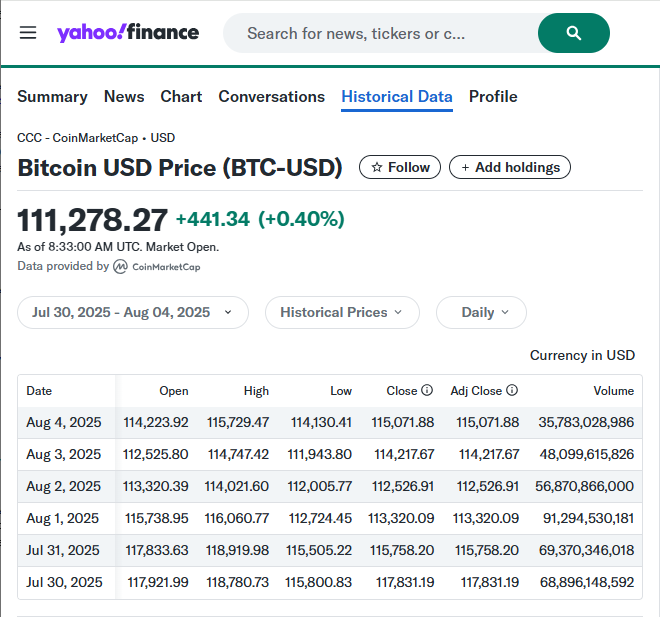Click high value 116,060.77

click(237, 518)
